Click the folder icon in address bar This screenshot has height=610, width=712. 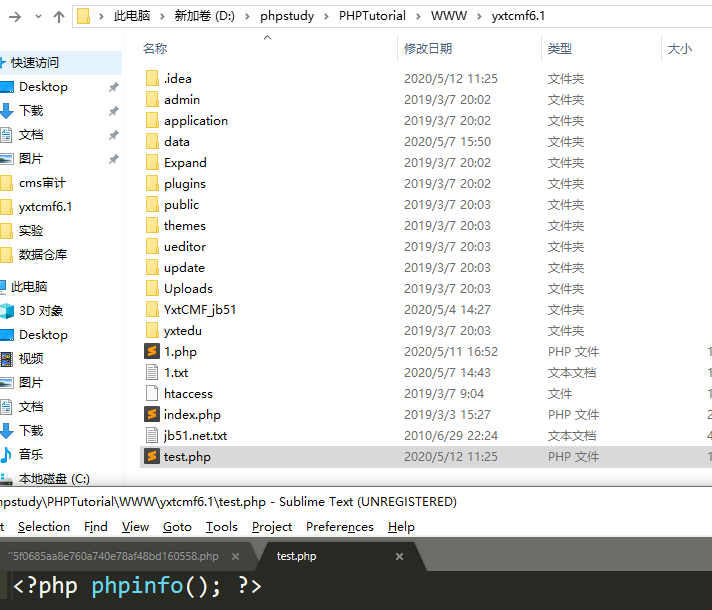click(x=84, y=16)
